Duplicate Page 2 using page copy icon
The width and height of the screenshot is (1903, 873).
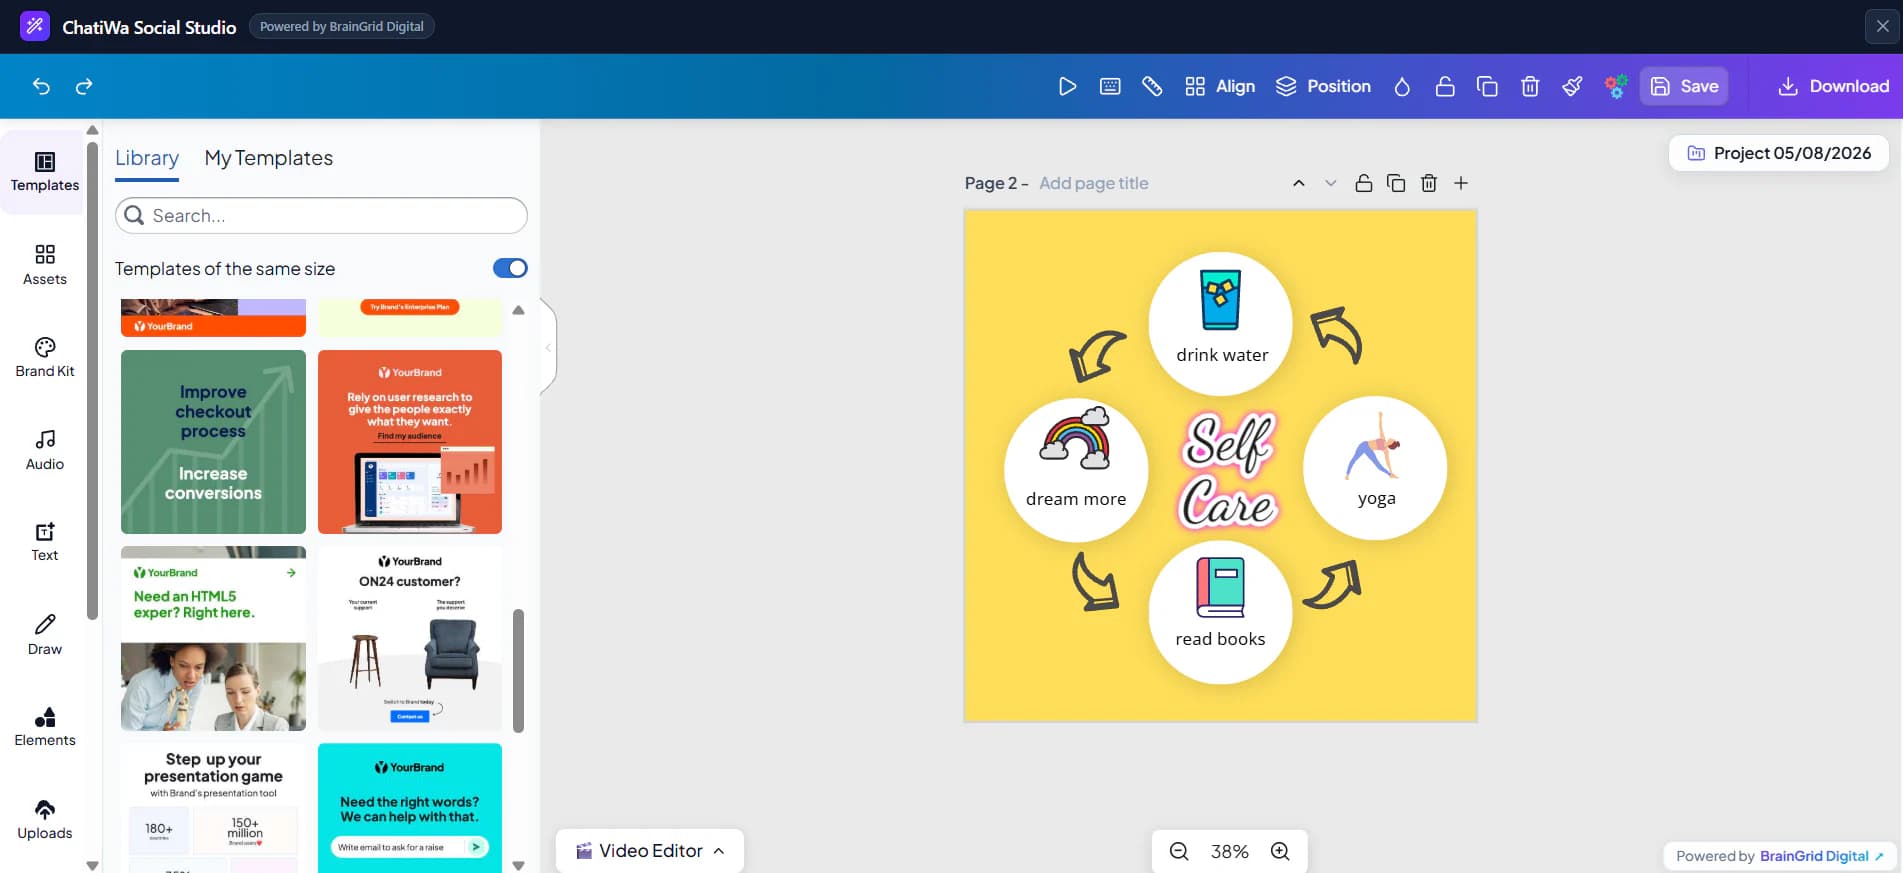[x=1396, y=183]
